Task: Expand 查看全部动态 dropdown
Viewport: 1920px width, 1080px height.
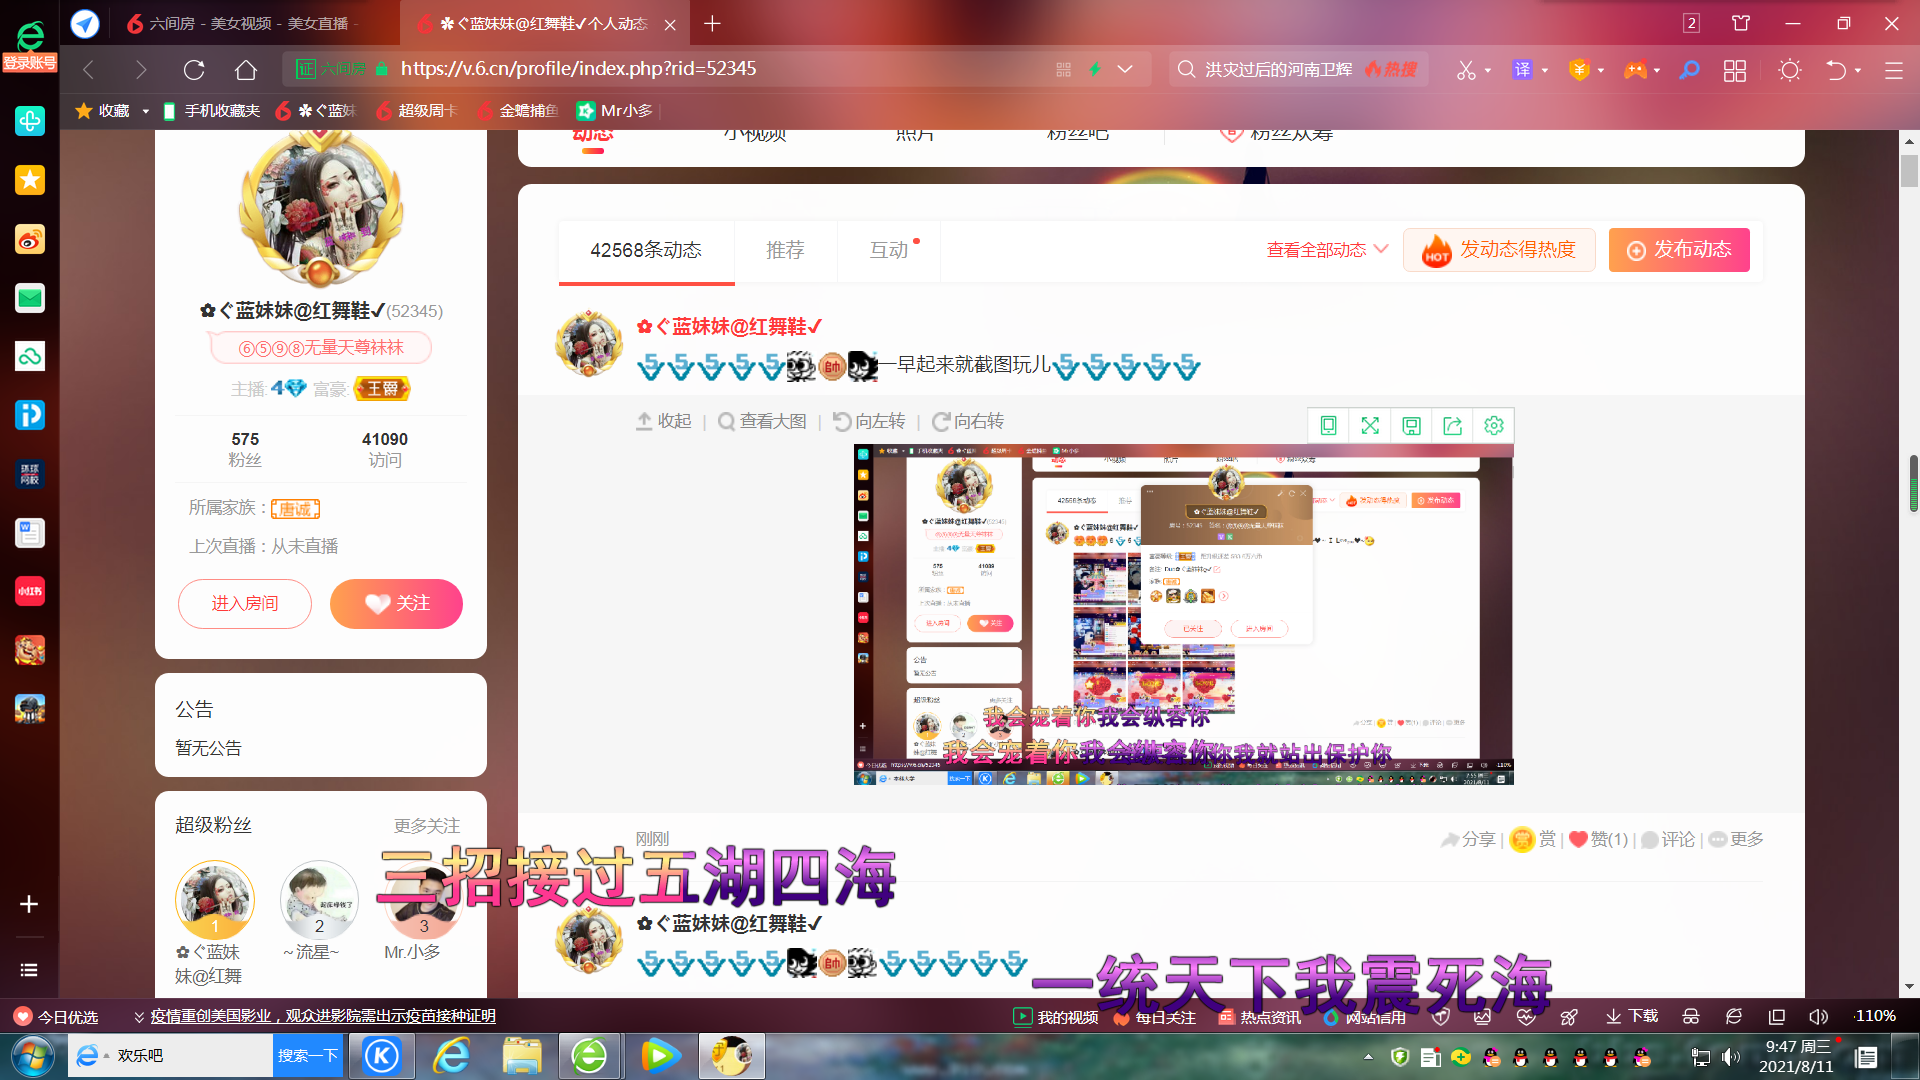Action: pyautogui.click(x=1327, y=250)
